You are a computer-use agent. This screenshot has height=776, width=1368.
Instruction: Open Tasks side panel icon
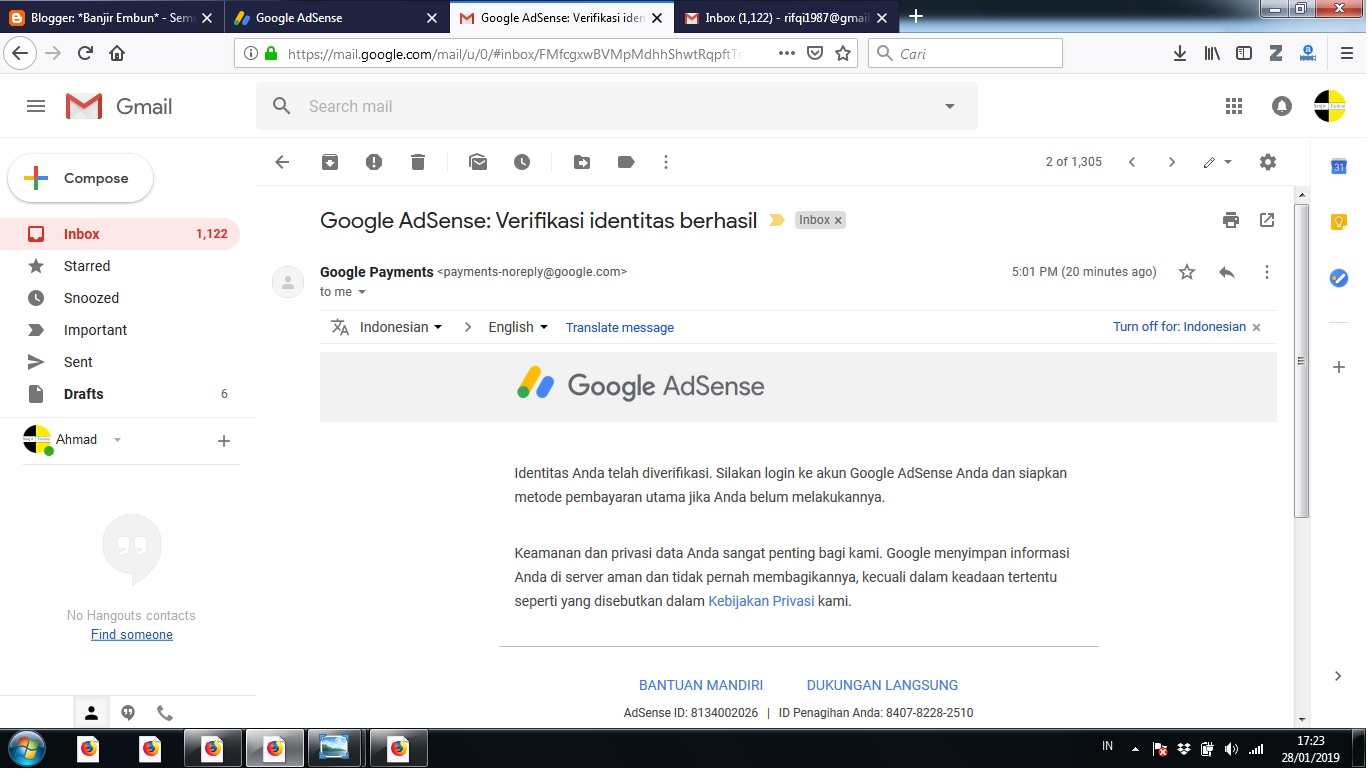tap(1339, 278)
